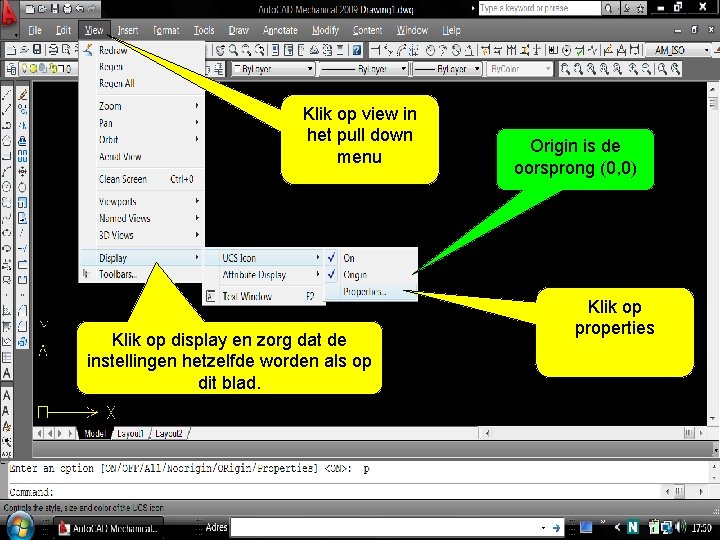Click the Undo arrow in the quick access toolbar
The image size is (720, 540).
click(79, 9)
